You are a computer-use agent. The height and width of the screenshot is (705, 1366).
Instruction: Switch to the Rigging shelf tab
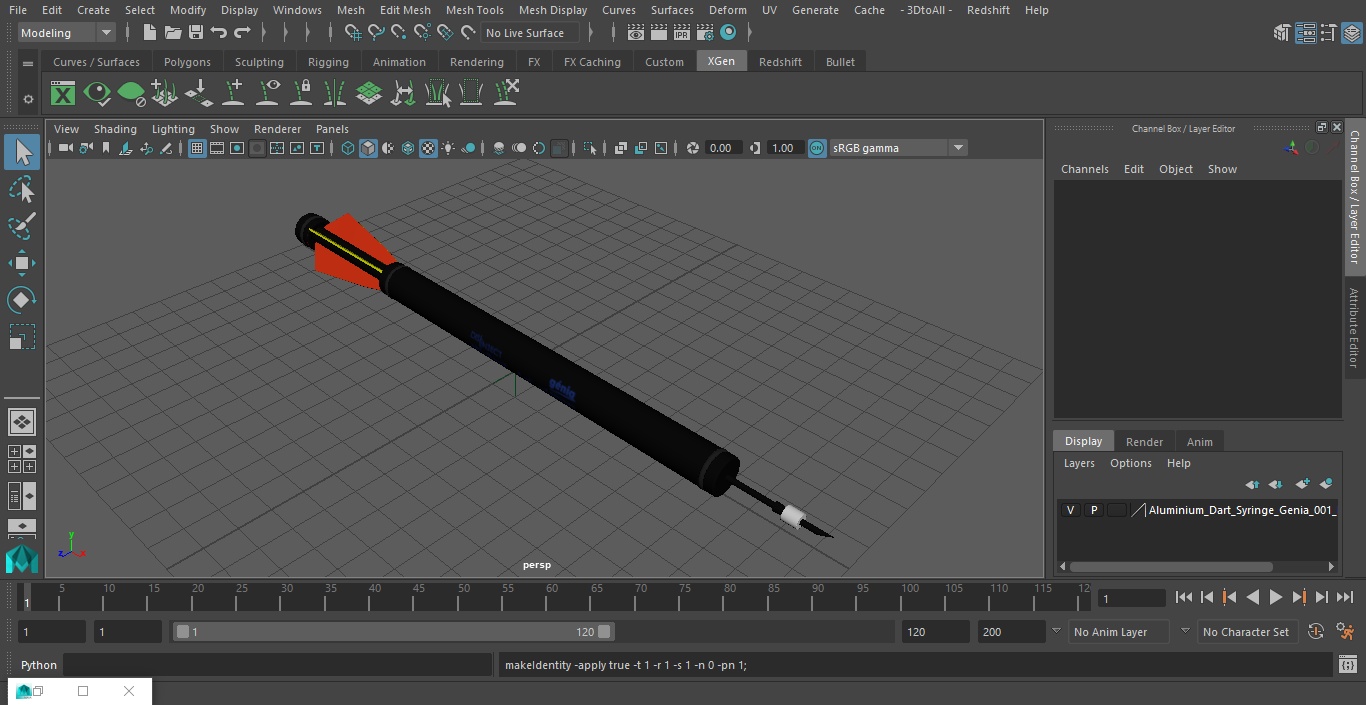pyautogui.click(x=328, y=62)
